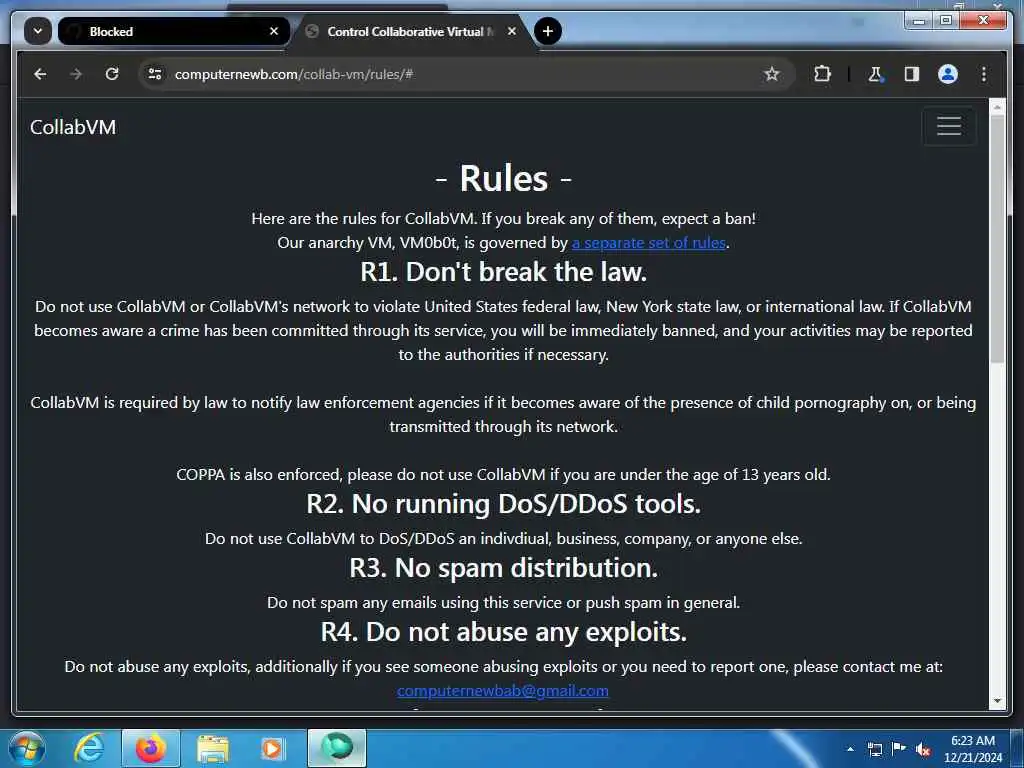1024x768 pixels.
Task: Minimize the browser window
Action: (919, 21)
